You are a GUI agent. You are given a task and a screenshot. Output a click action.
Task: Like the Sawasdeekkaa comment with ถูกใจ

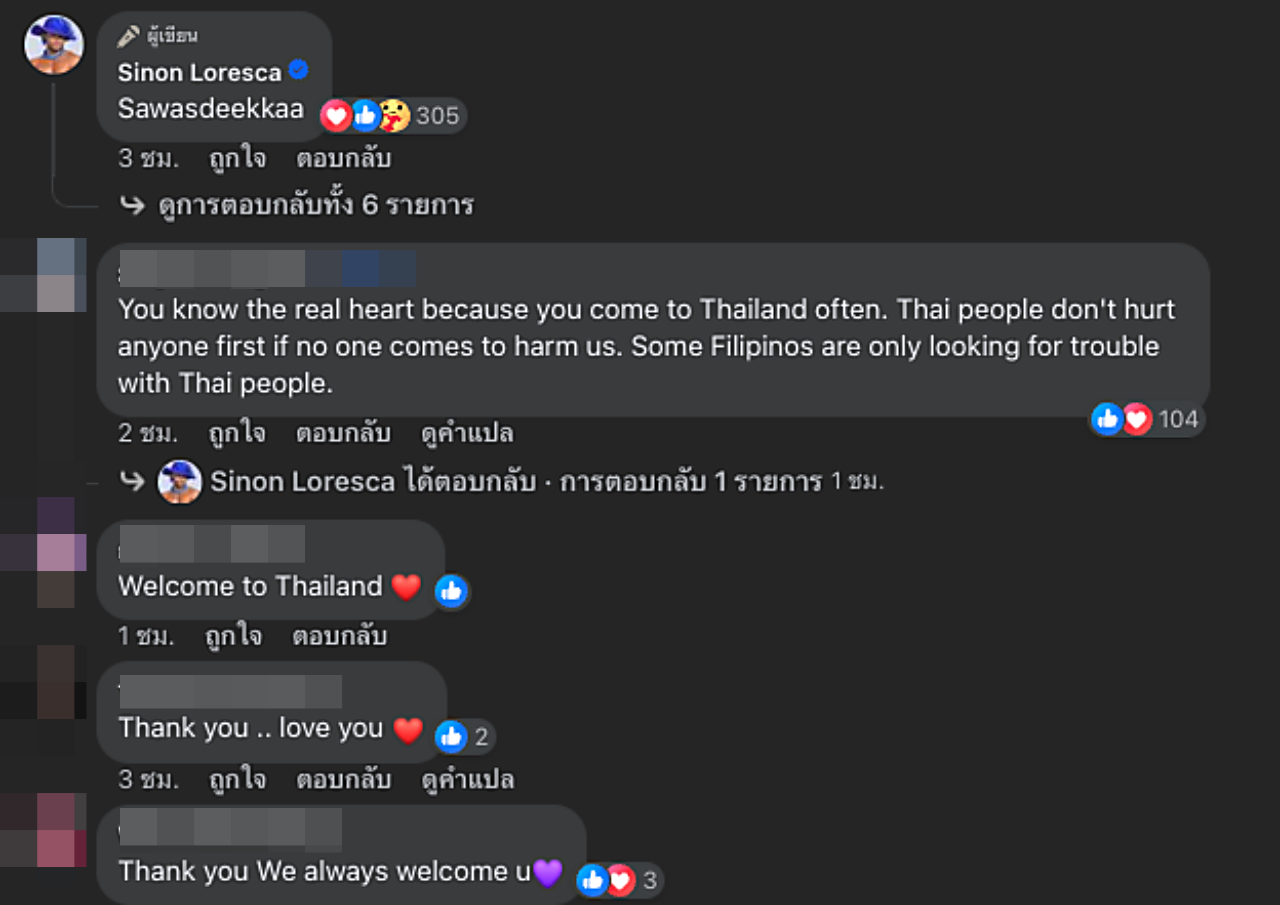coord(237,158)
